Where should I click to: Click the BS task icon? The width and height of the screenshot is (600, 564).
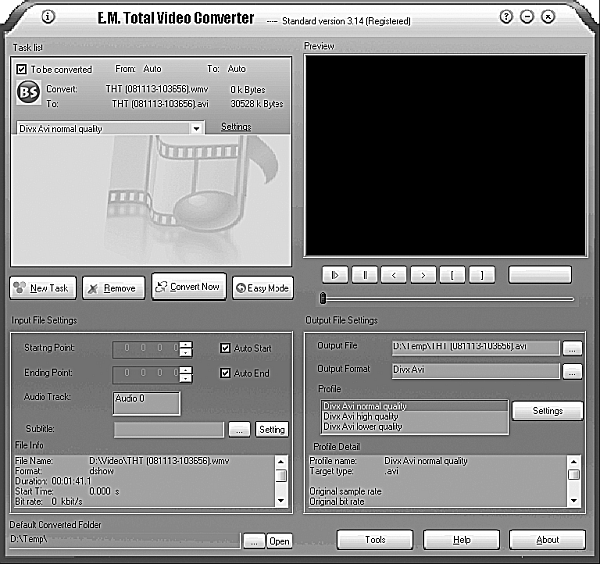(x=28, y=92)
